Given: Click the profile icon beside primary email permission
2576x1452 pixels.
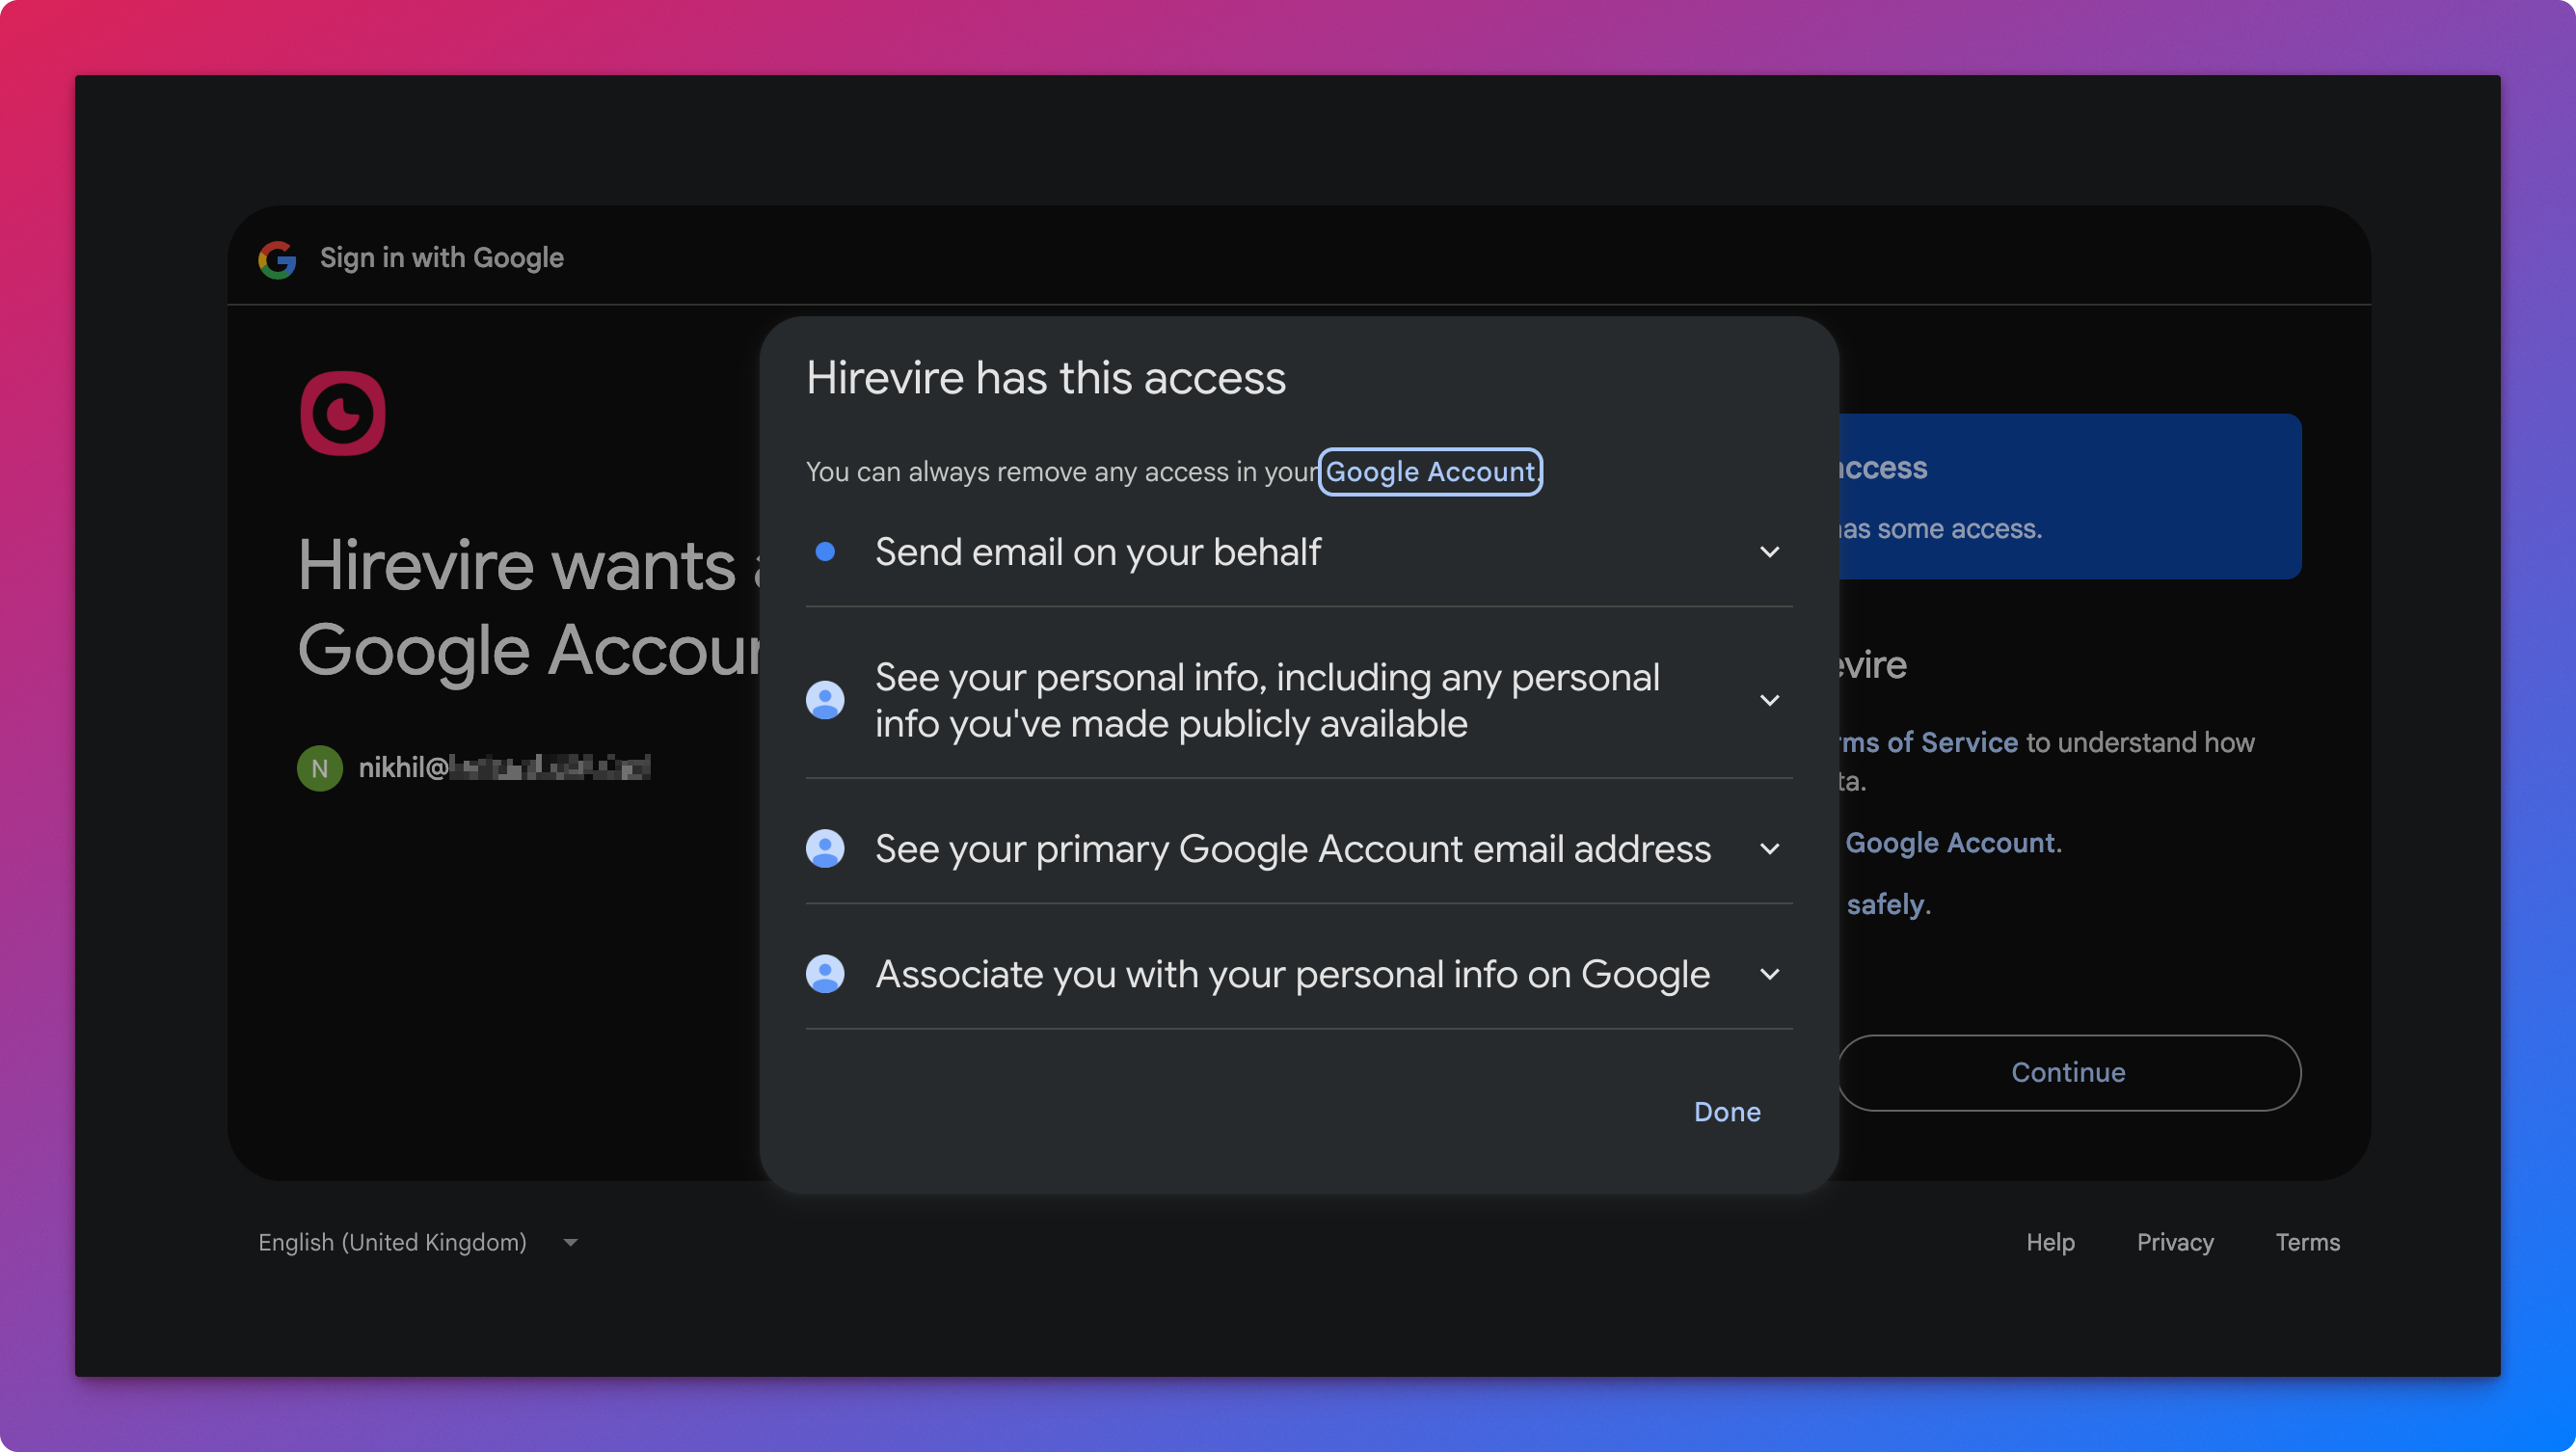Looking at the screenshot, I should click(x=825, y=849).
